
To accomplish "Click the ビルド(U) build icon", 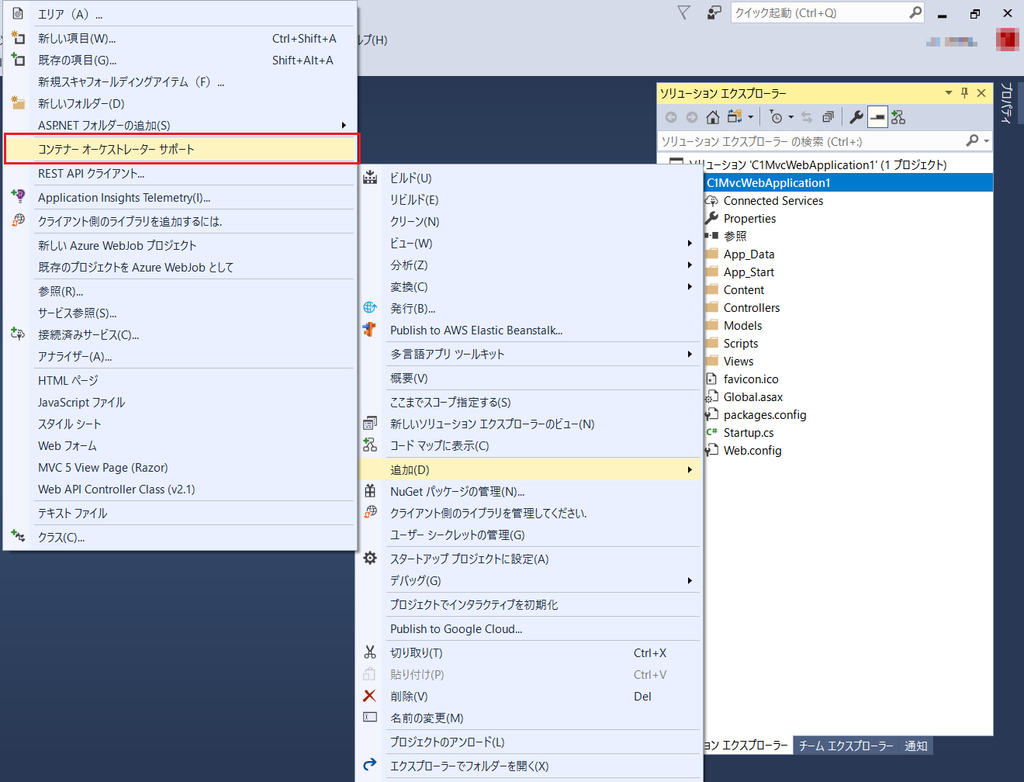I will tap(370, 177).
